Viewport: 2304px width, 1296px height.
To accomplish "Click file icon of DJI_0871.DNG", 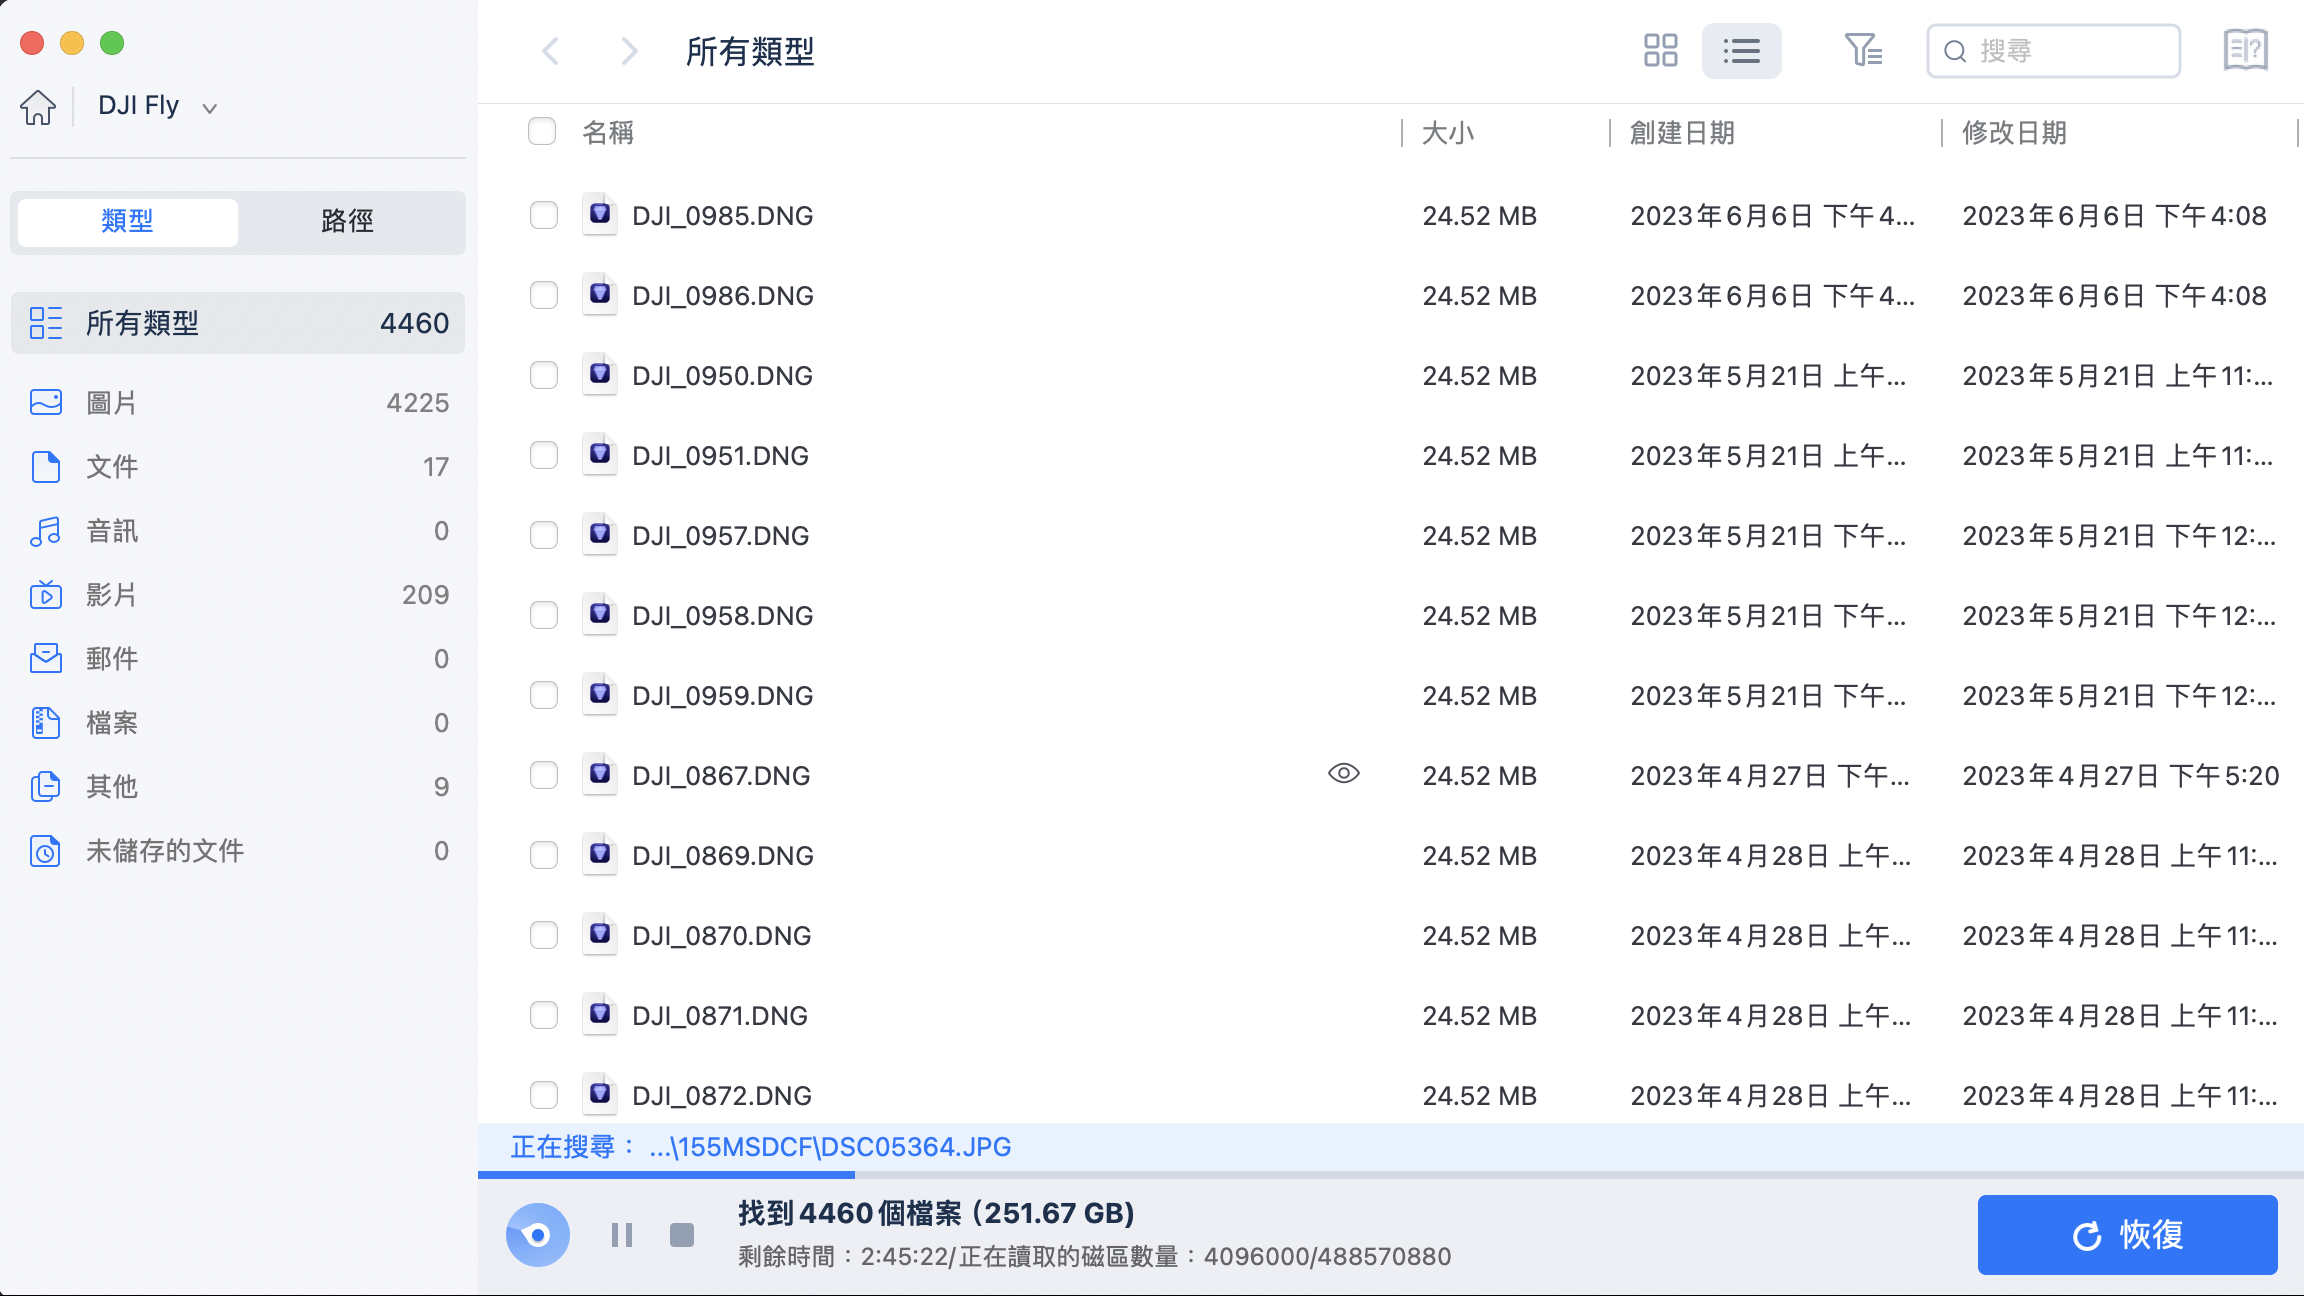I will click(x=600, y=1014).
